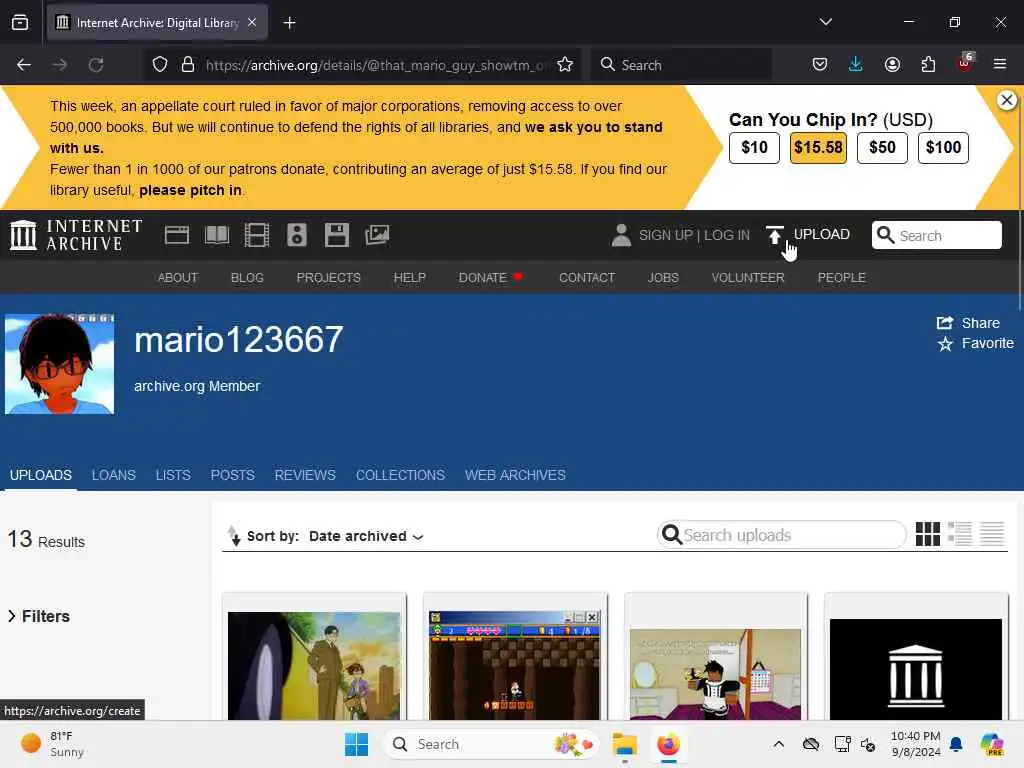1024x768 pixels.
Task: Open the Firefox View icon
Action: point(20,23)
